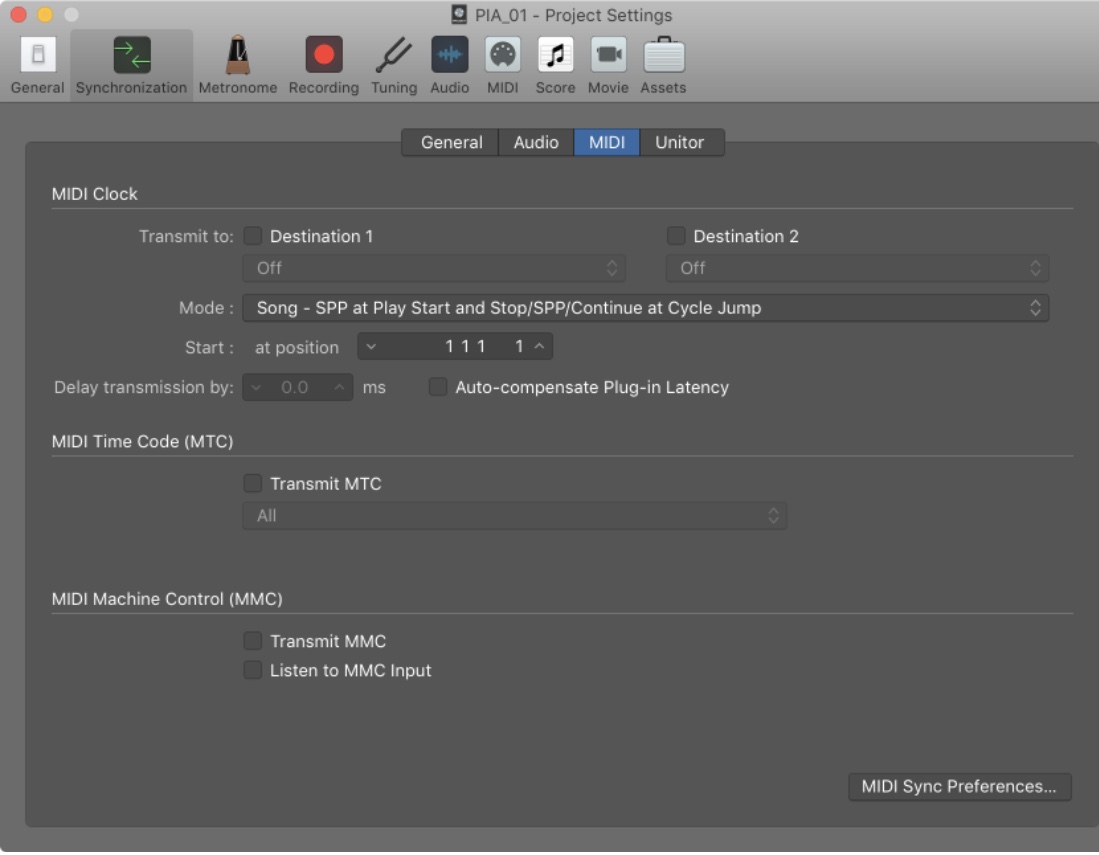Toggle Auto-compensate Plug-in Latency
The width and height of the screenshot is (1099, 855).
pos(437,387)
